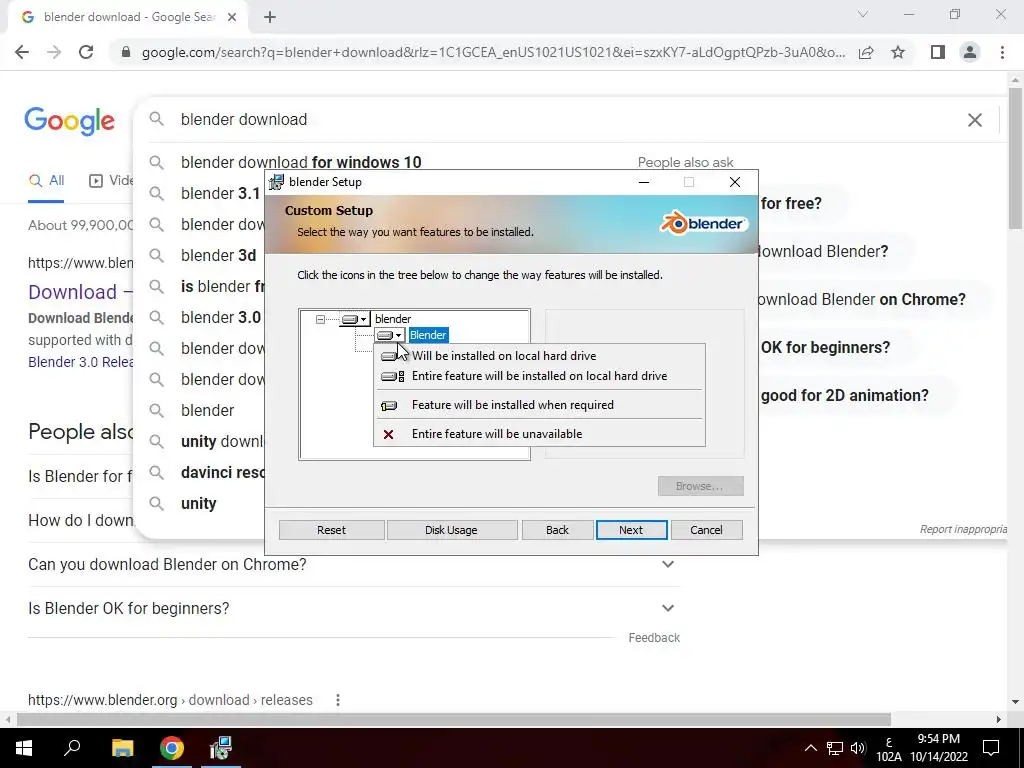Switch to Chrome in the taskbar

[x=172, y=748]
